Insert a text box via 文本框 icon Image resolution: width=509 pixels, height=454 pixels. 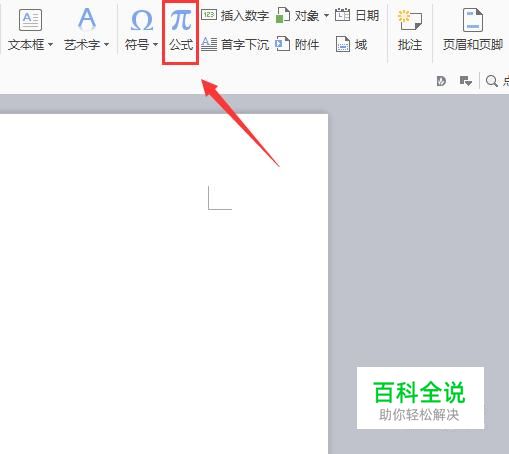tap(30, 20)
